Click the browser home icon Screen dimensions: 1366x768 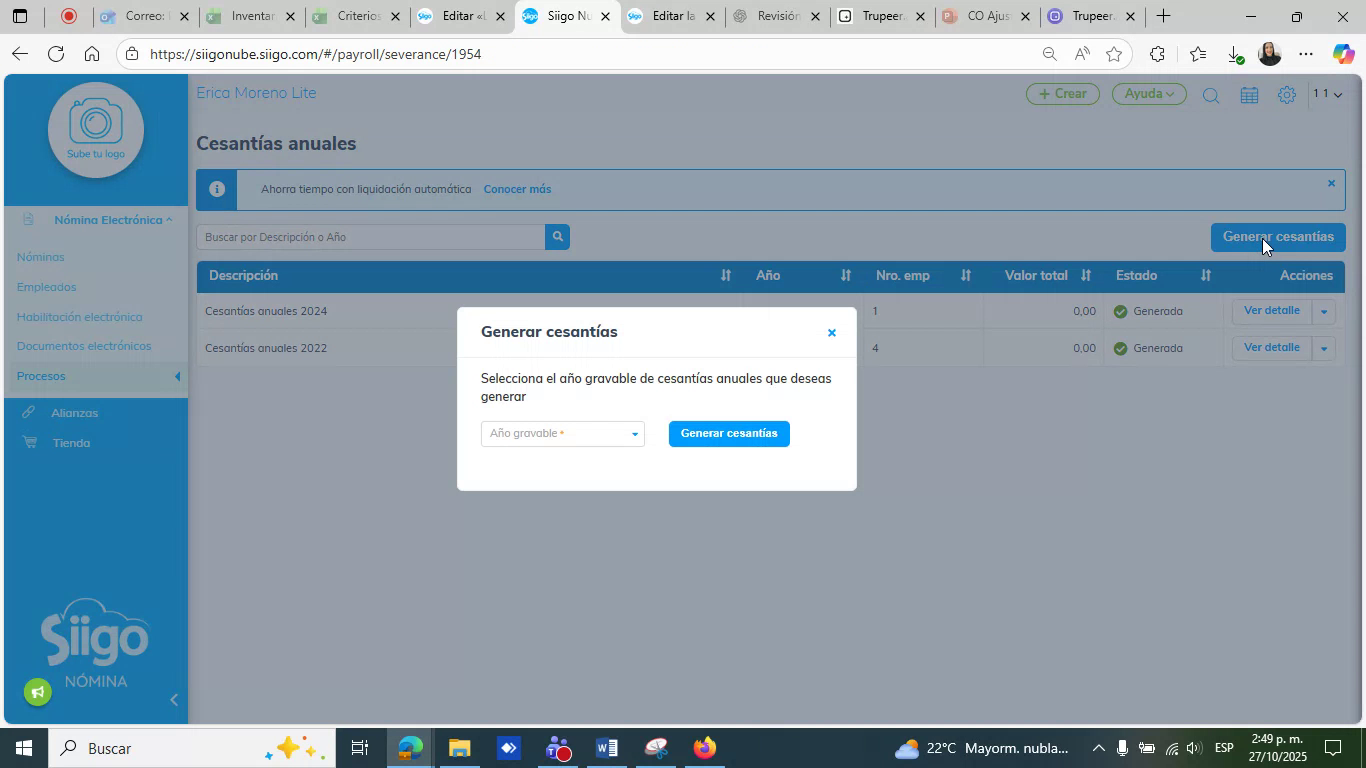pyautogui.click(x=92, y=54)
